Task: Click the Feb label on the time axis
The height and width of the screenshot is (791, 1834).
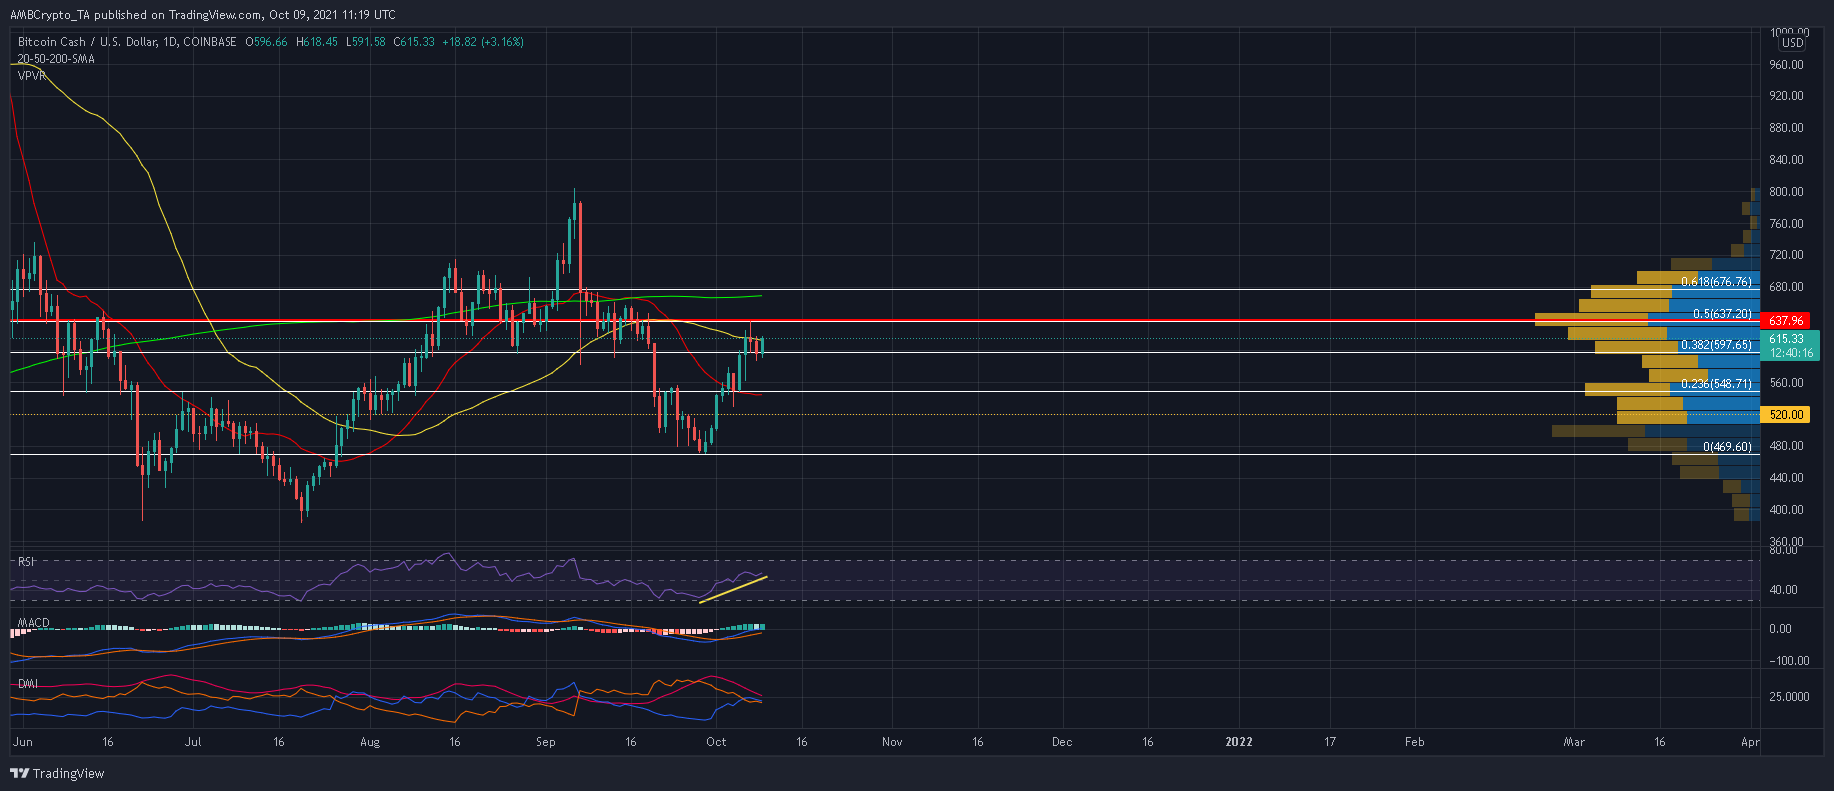Action: 1414,742
